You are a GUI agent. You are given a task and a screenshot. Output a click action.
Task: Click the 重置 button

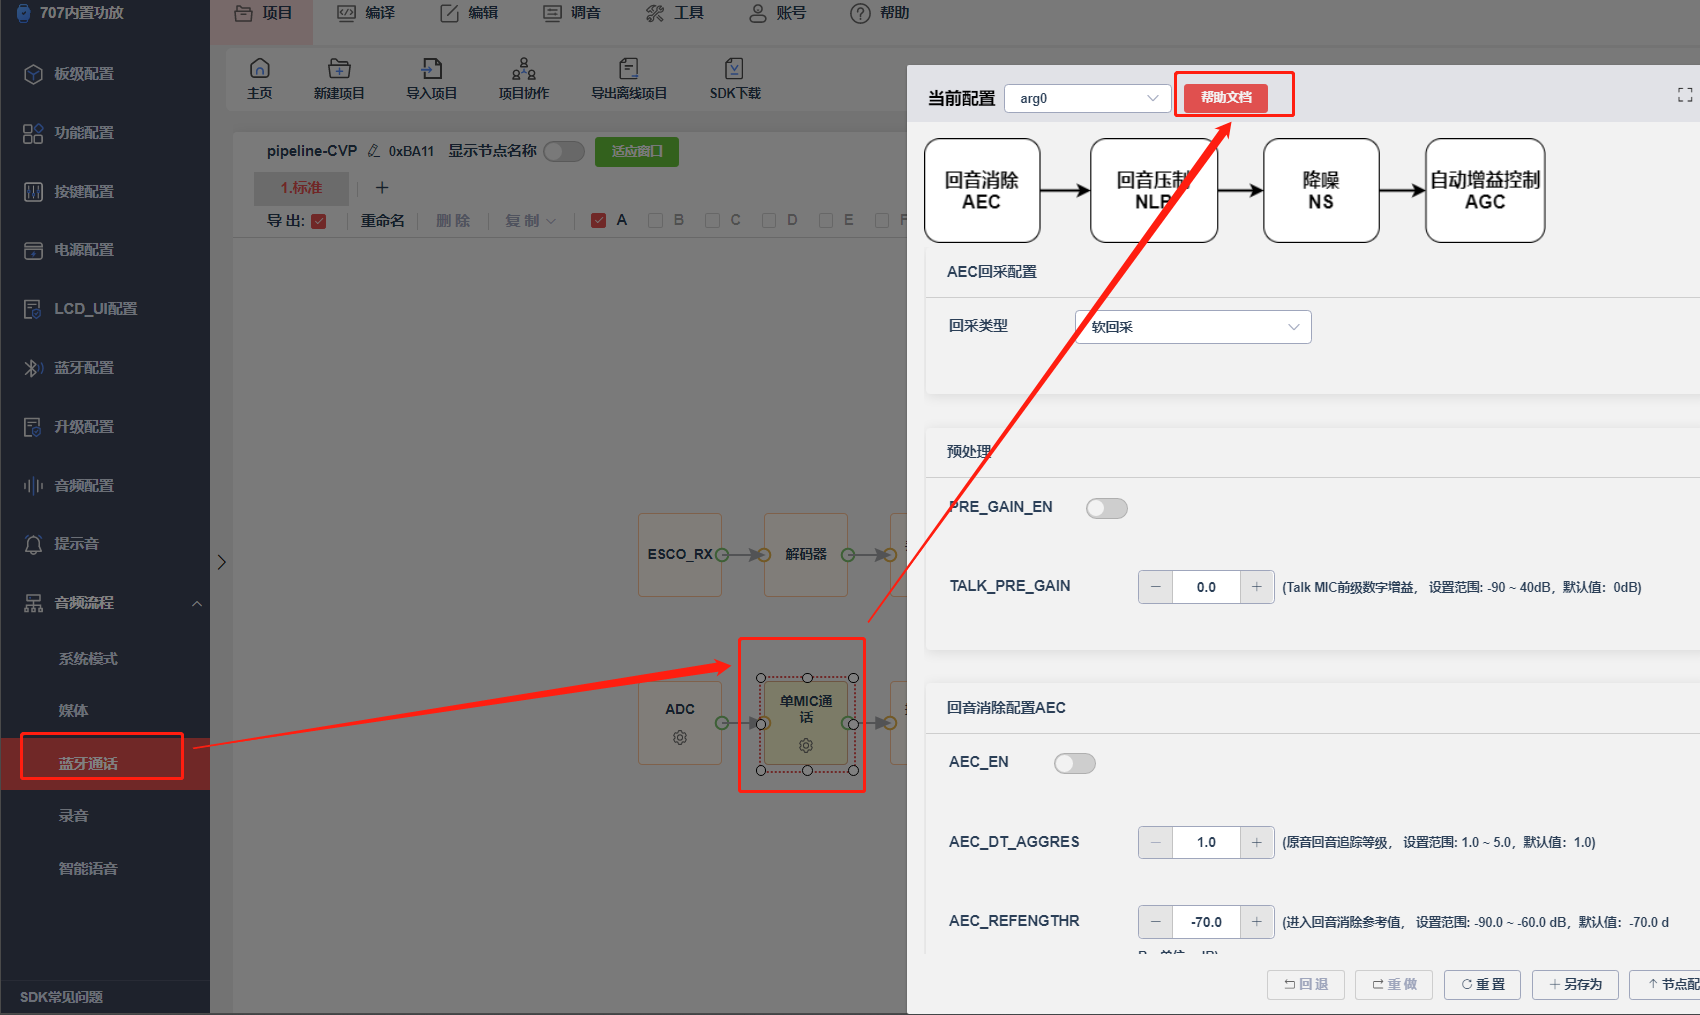(1483, 985)
